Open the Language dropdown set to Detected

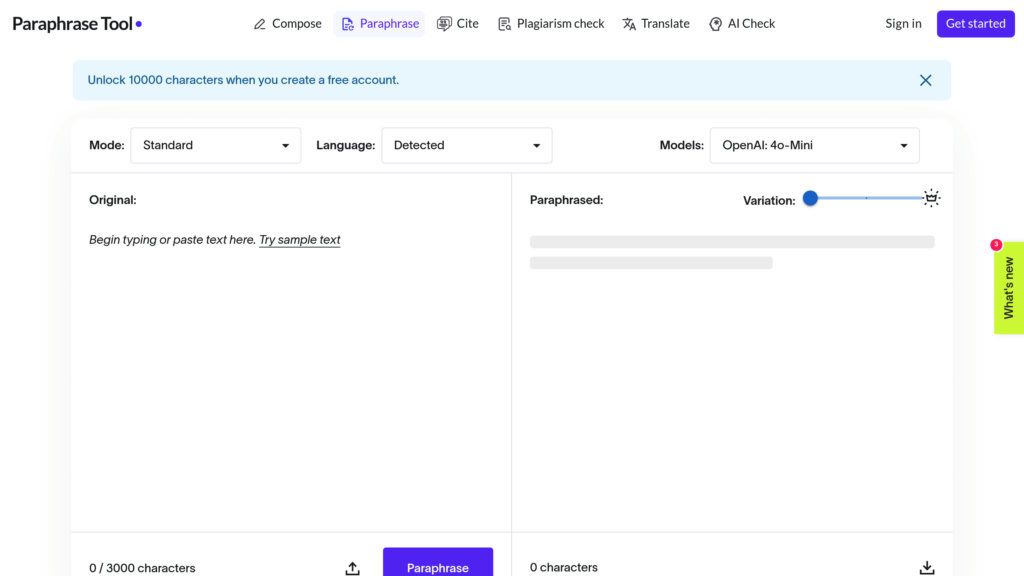[466, 144]
